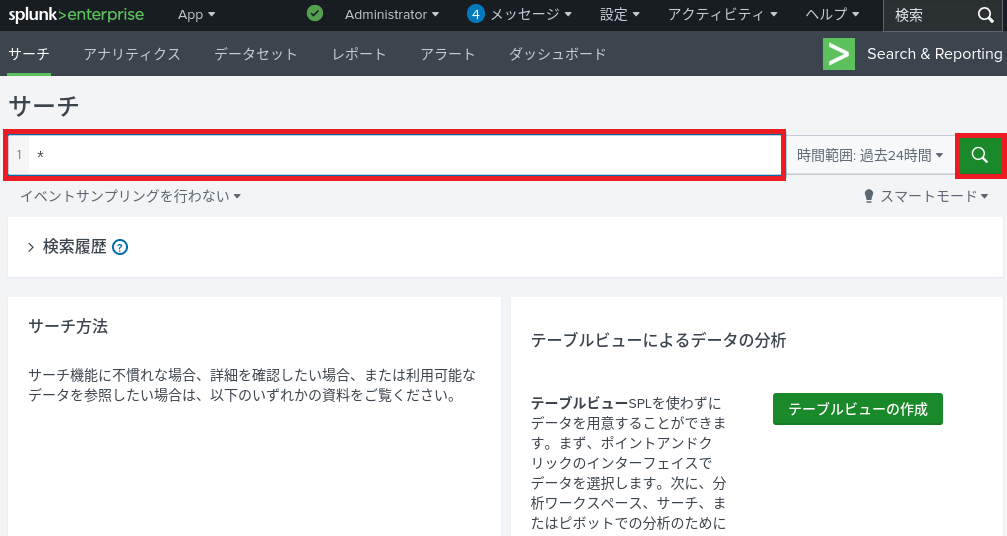1007x536 pixels.
Task: Open the 時間範囲 過去24時間 time picker
Action: pyautogui.click(x=870, y=155)
